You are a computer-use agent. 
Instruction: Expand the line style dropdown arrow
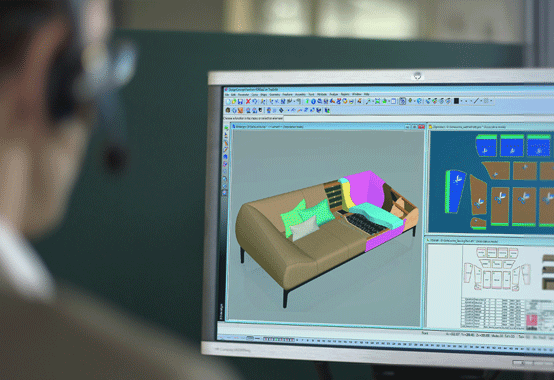(481, 102)
